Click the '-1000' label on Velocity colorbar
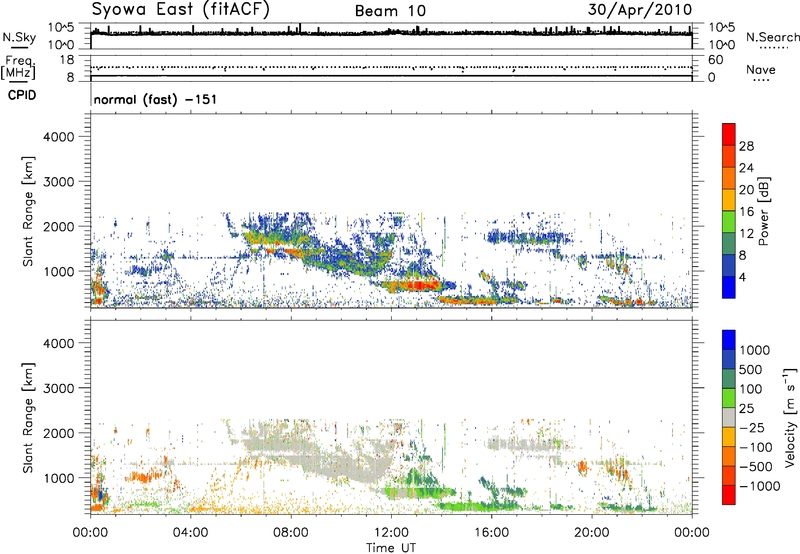 point(760,486)
